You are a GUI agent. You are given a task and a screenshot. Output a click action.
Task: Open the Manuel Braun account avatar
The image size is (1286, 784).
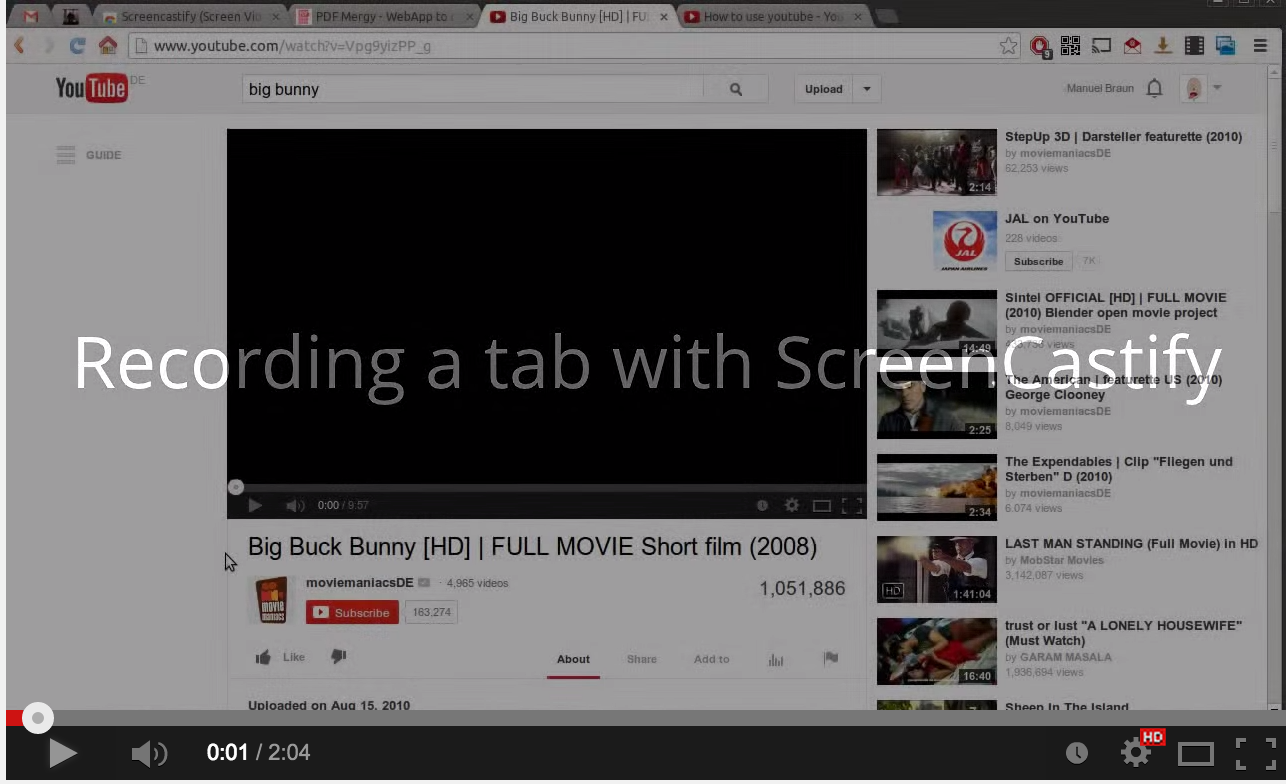tap(1193, 88)
